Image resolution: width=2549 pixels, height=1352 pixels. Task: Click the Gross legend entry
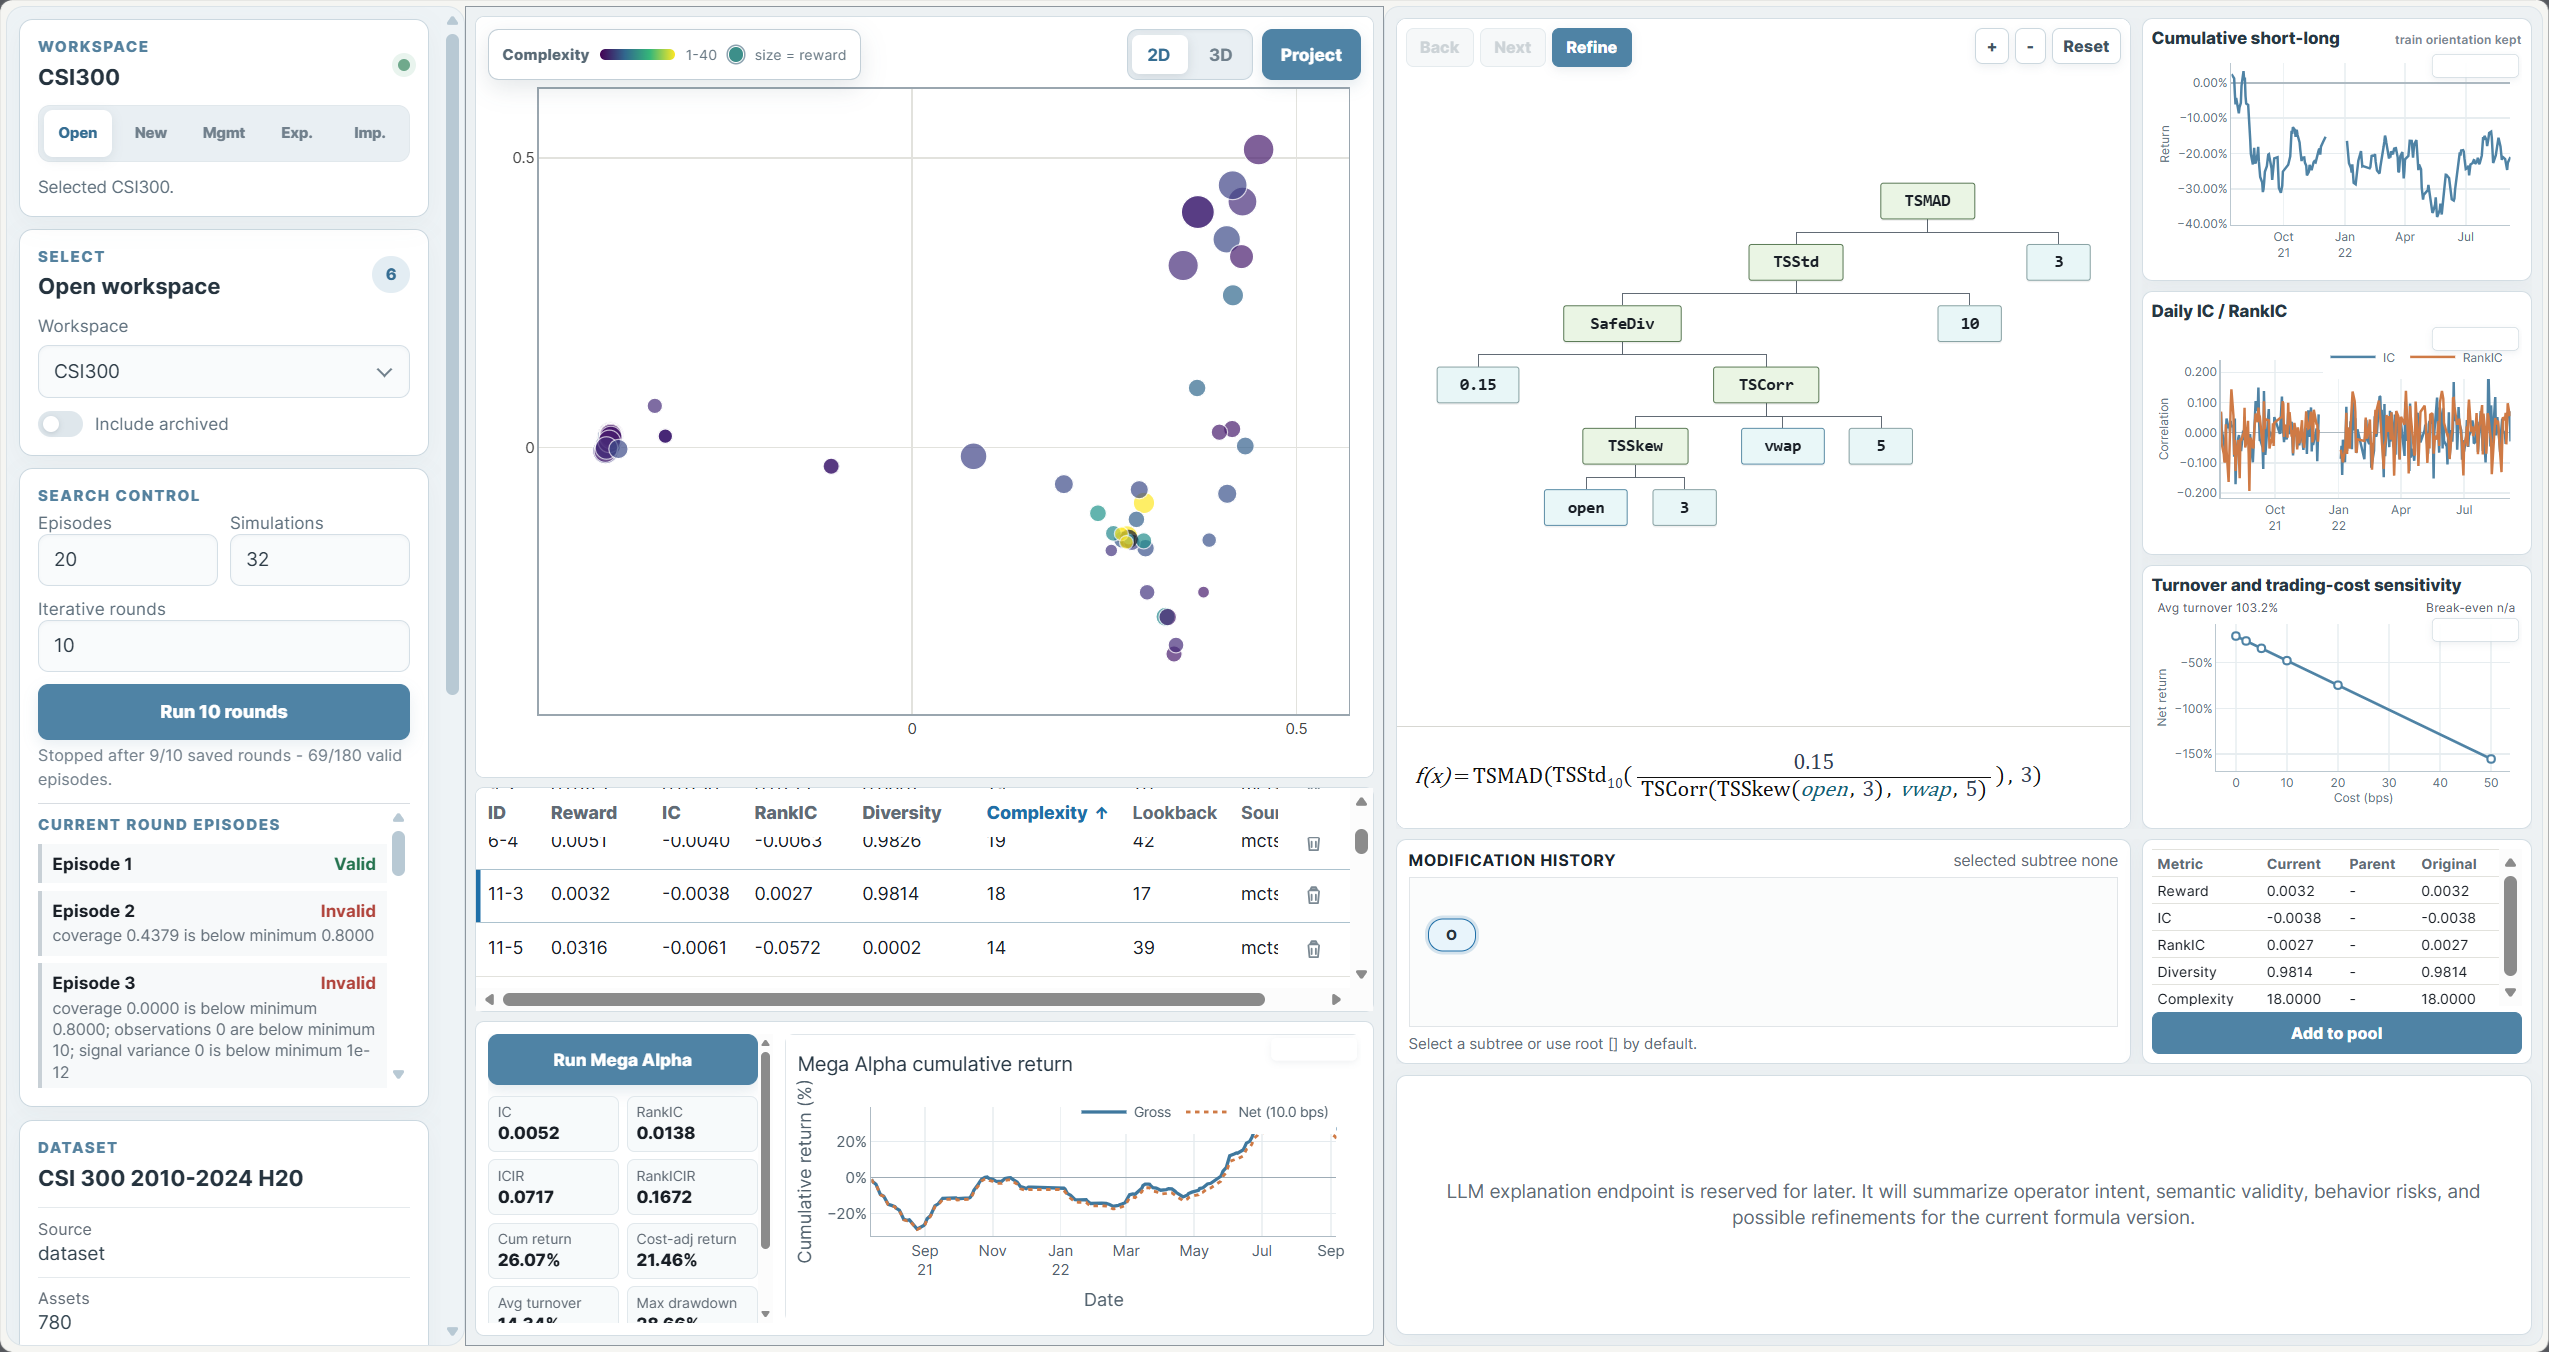[x=1127, y=1112]
